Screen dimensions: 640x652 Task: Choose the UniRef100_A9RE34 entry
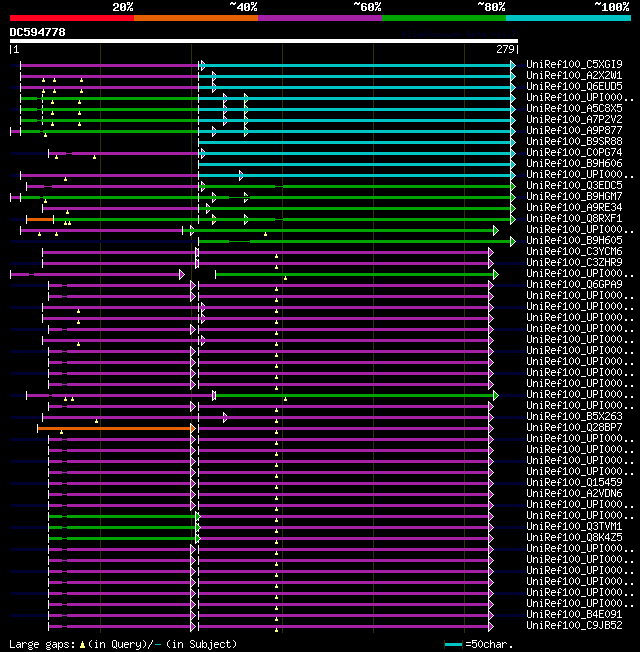[x=574, y=207]
